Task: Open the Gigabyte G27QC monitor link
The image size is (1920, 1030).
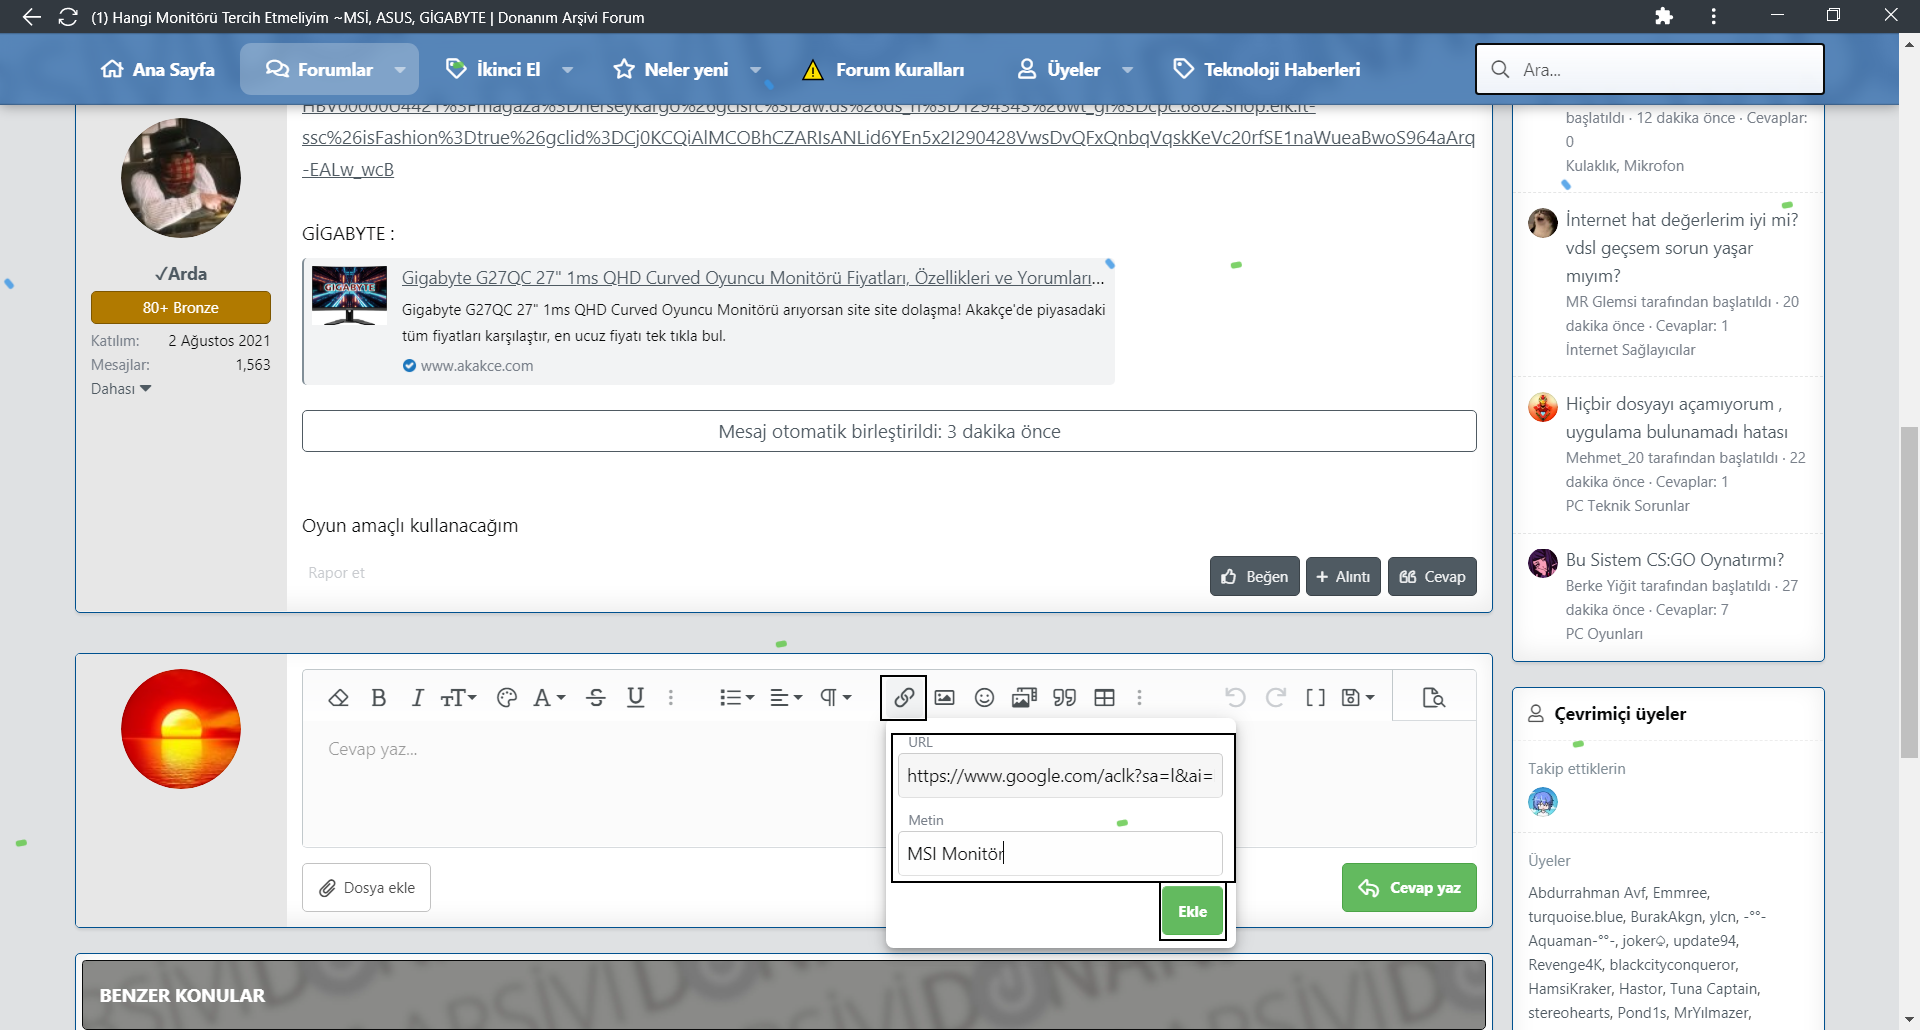Action: [x=753, y=278]
